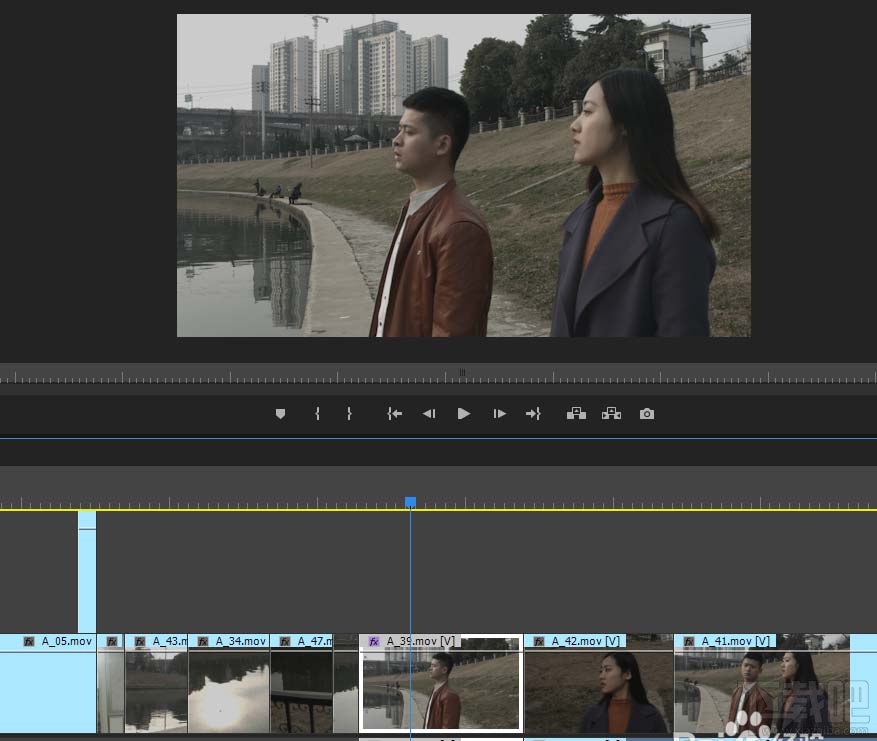The width and height of the screenshot is (877, 741).
Task: Click the blue playhead on timeline ruler
Action: pos(410,502)
